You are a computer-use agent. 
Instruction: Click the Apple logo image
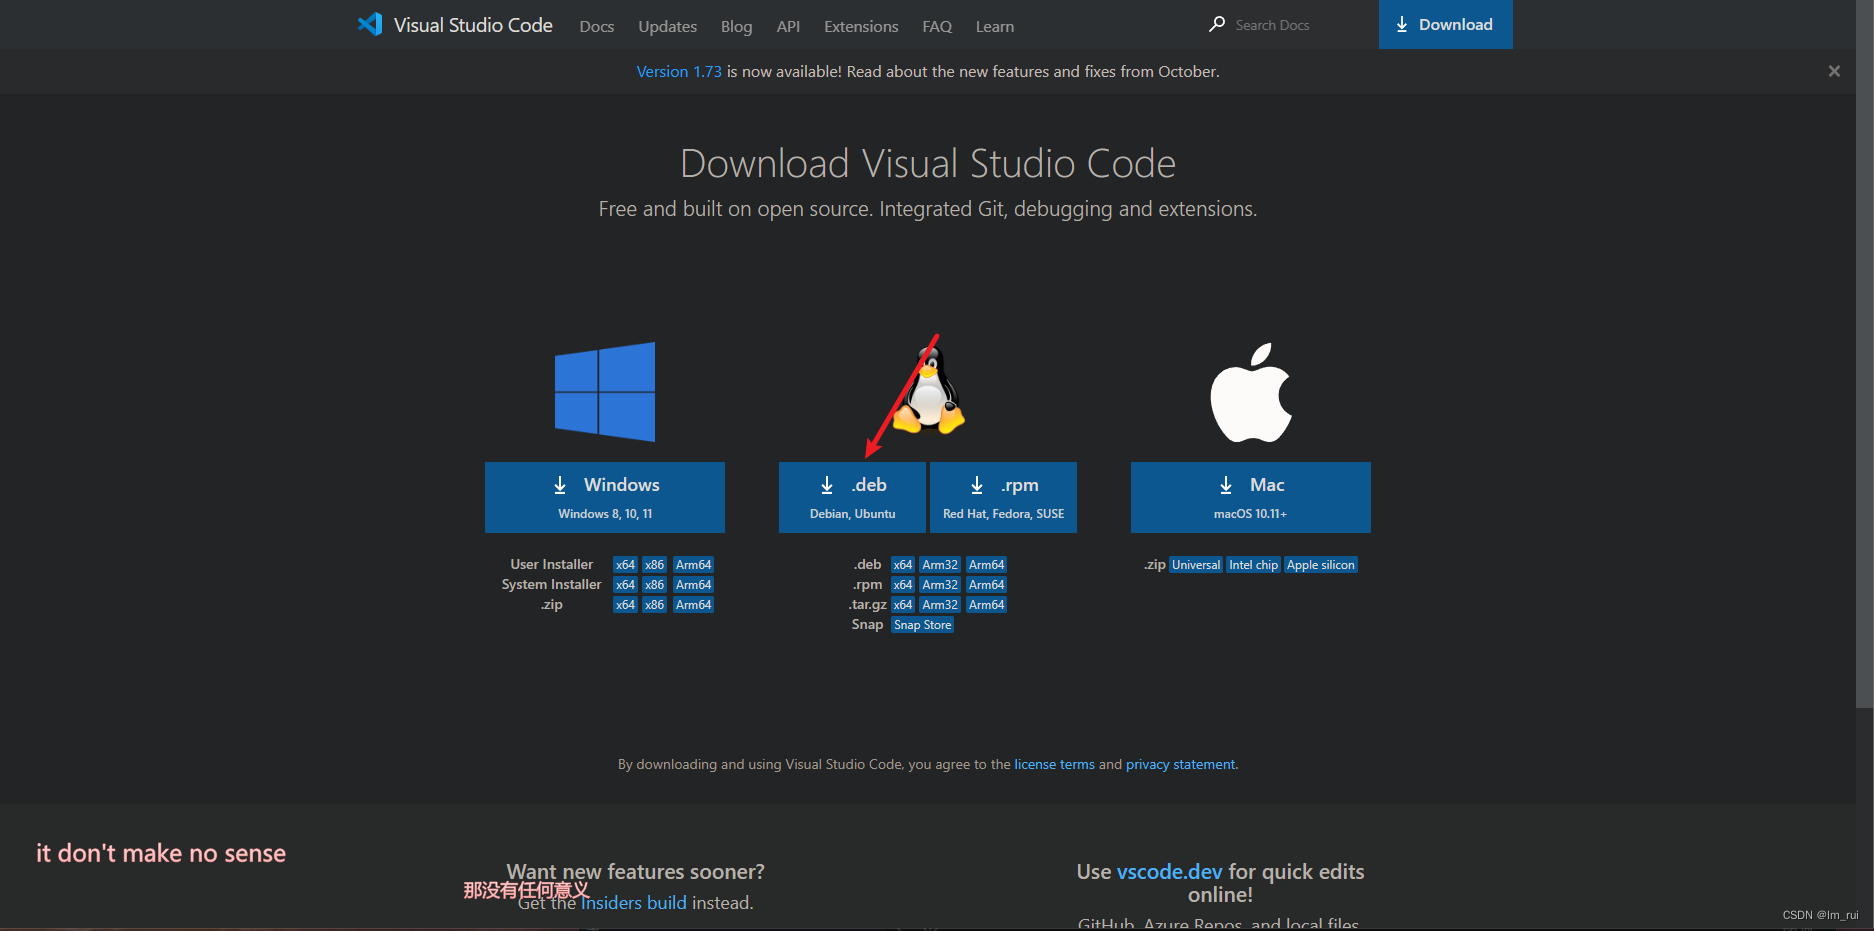1251,392
